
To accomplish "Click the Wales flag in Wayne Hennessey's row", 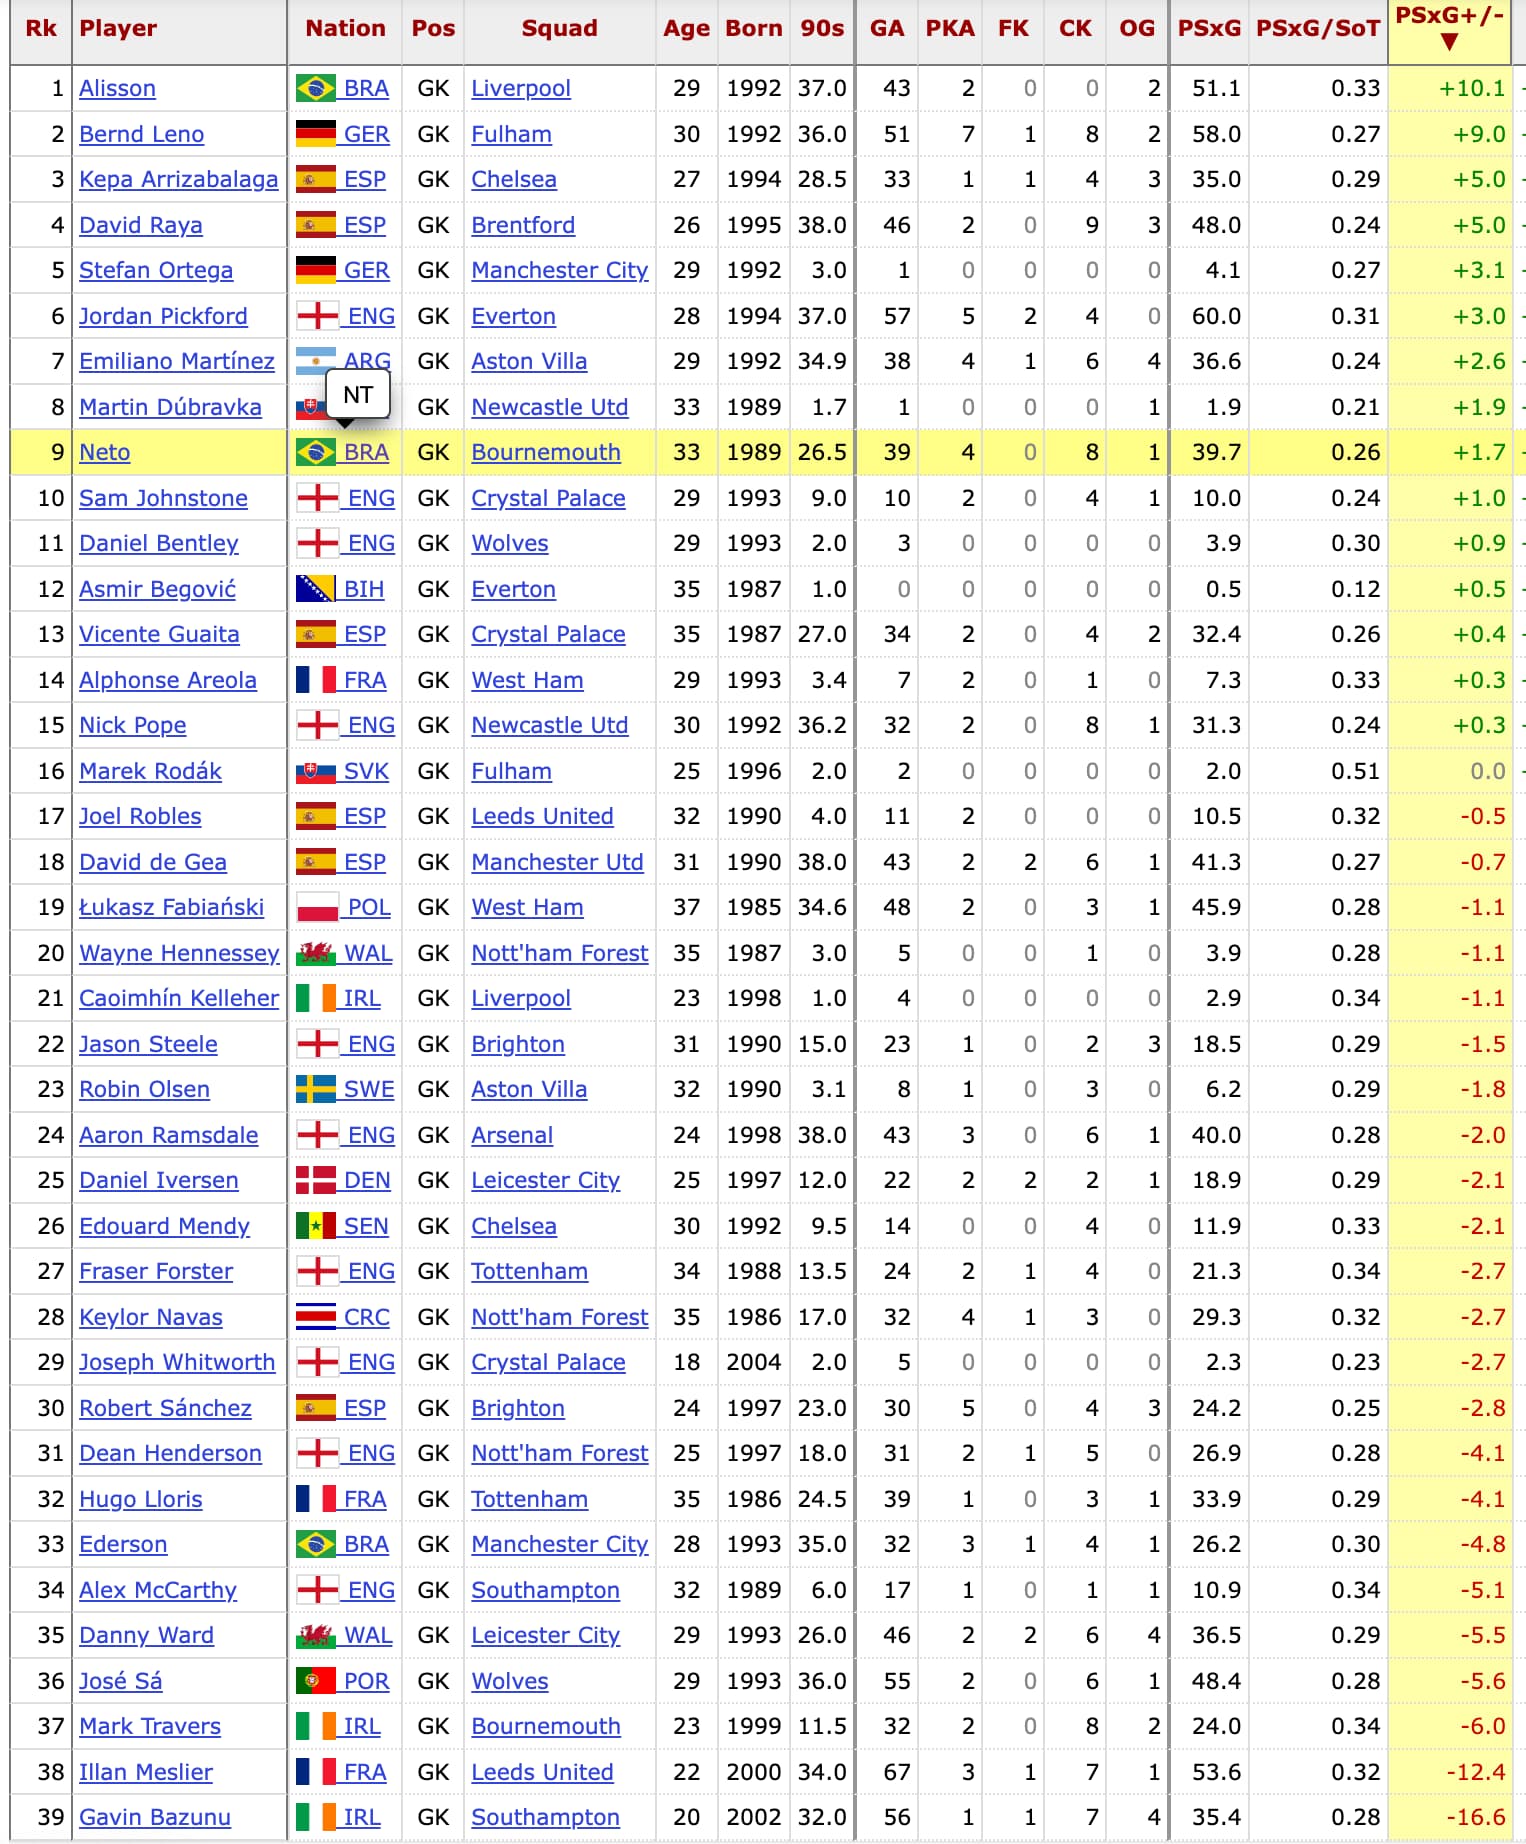I will (316, 953).
